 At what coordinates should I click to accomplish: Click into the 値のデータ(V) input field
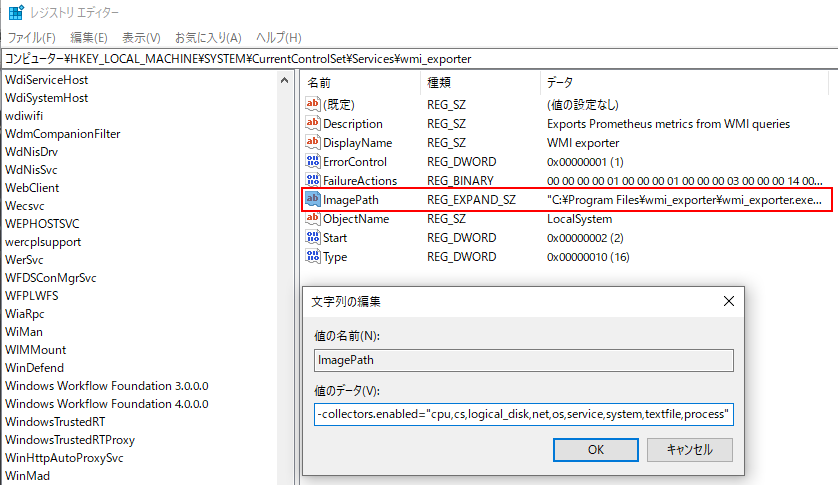click(524, 414)
